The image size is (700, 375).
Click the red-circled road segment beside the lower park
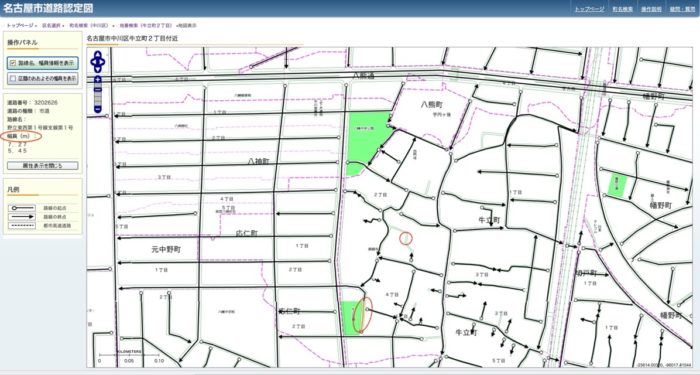(362, 315)
